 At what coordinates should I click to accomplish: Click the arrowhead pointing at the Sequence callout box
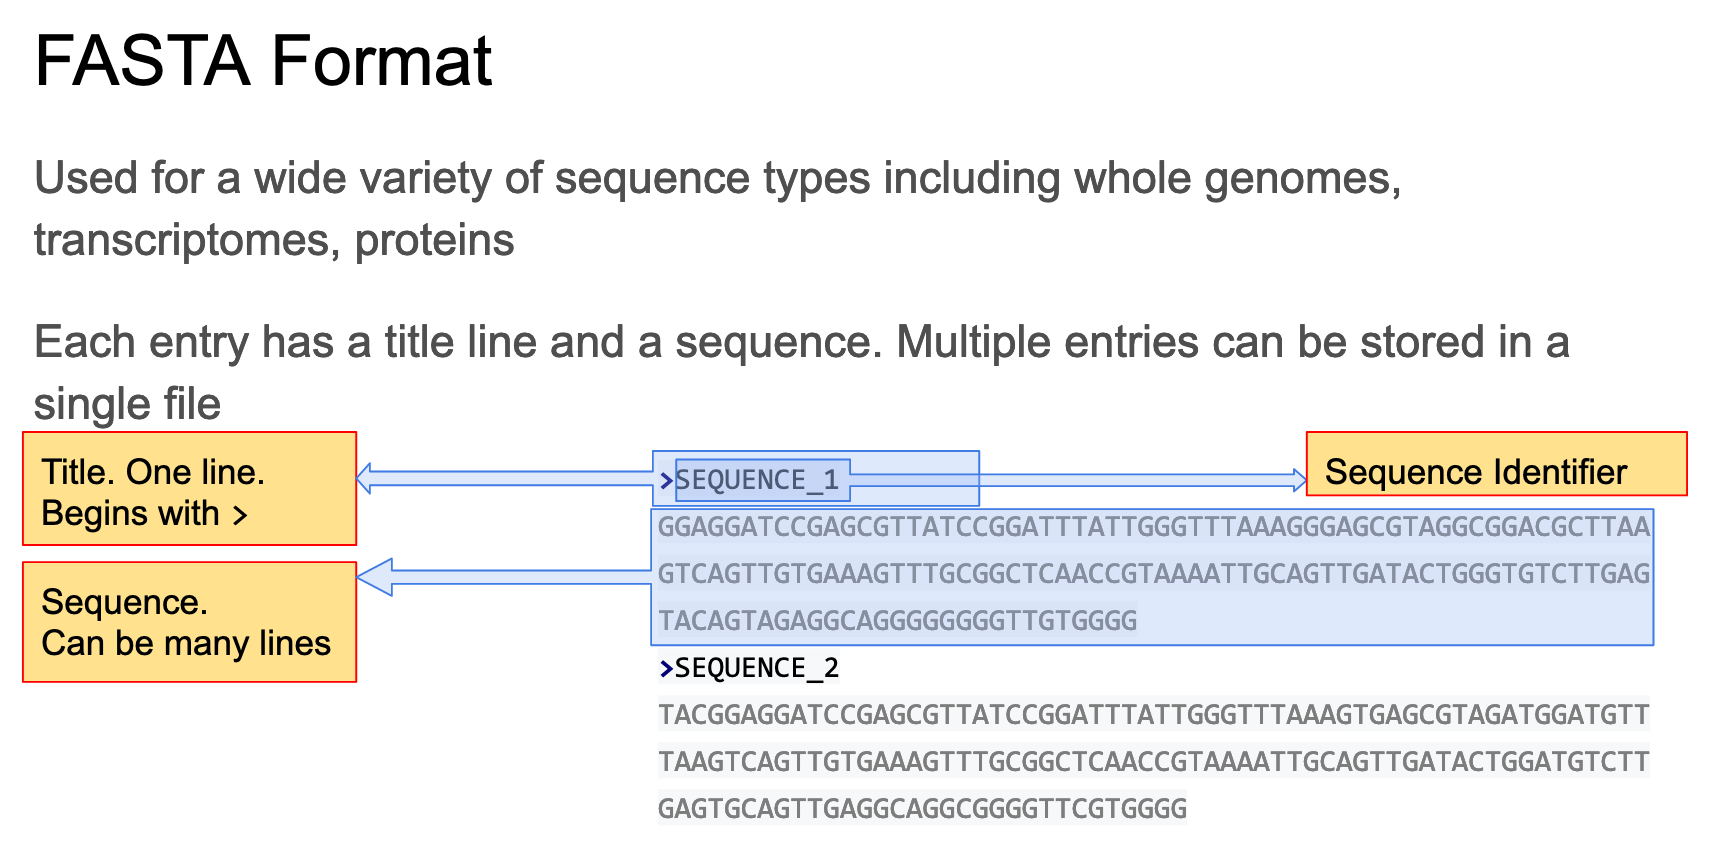point(374,577)
